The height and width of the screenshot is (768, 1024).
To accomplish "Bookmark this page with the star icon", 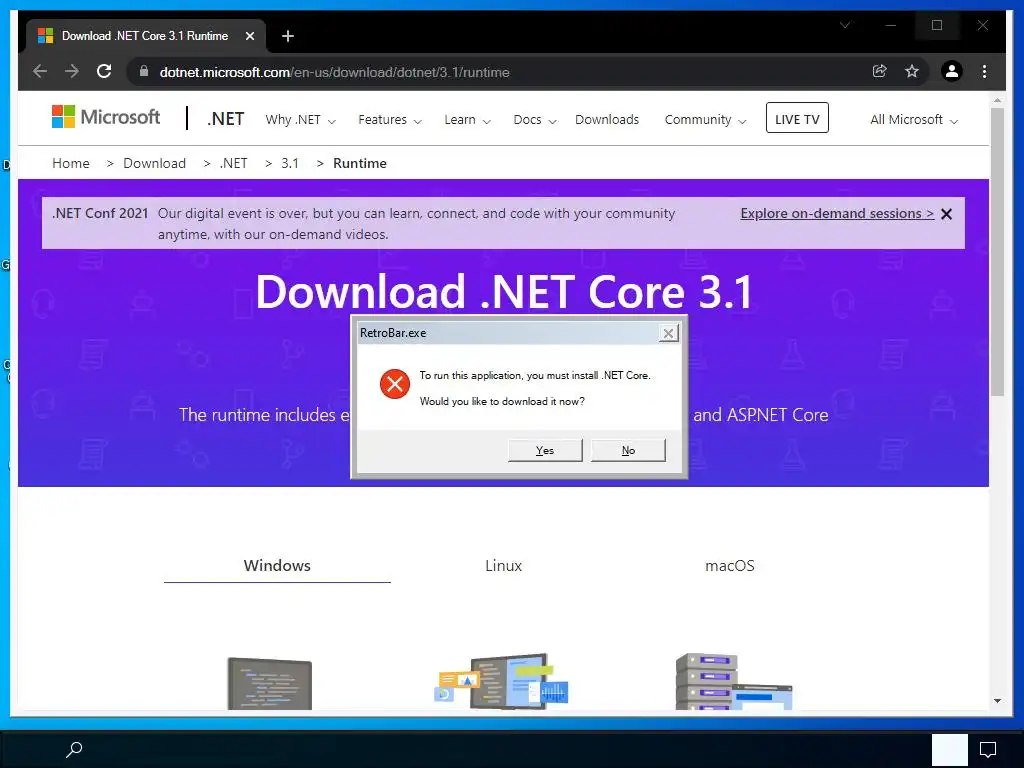I will click(912, 71).
